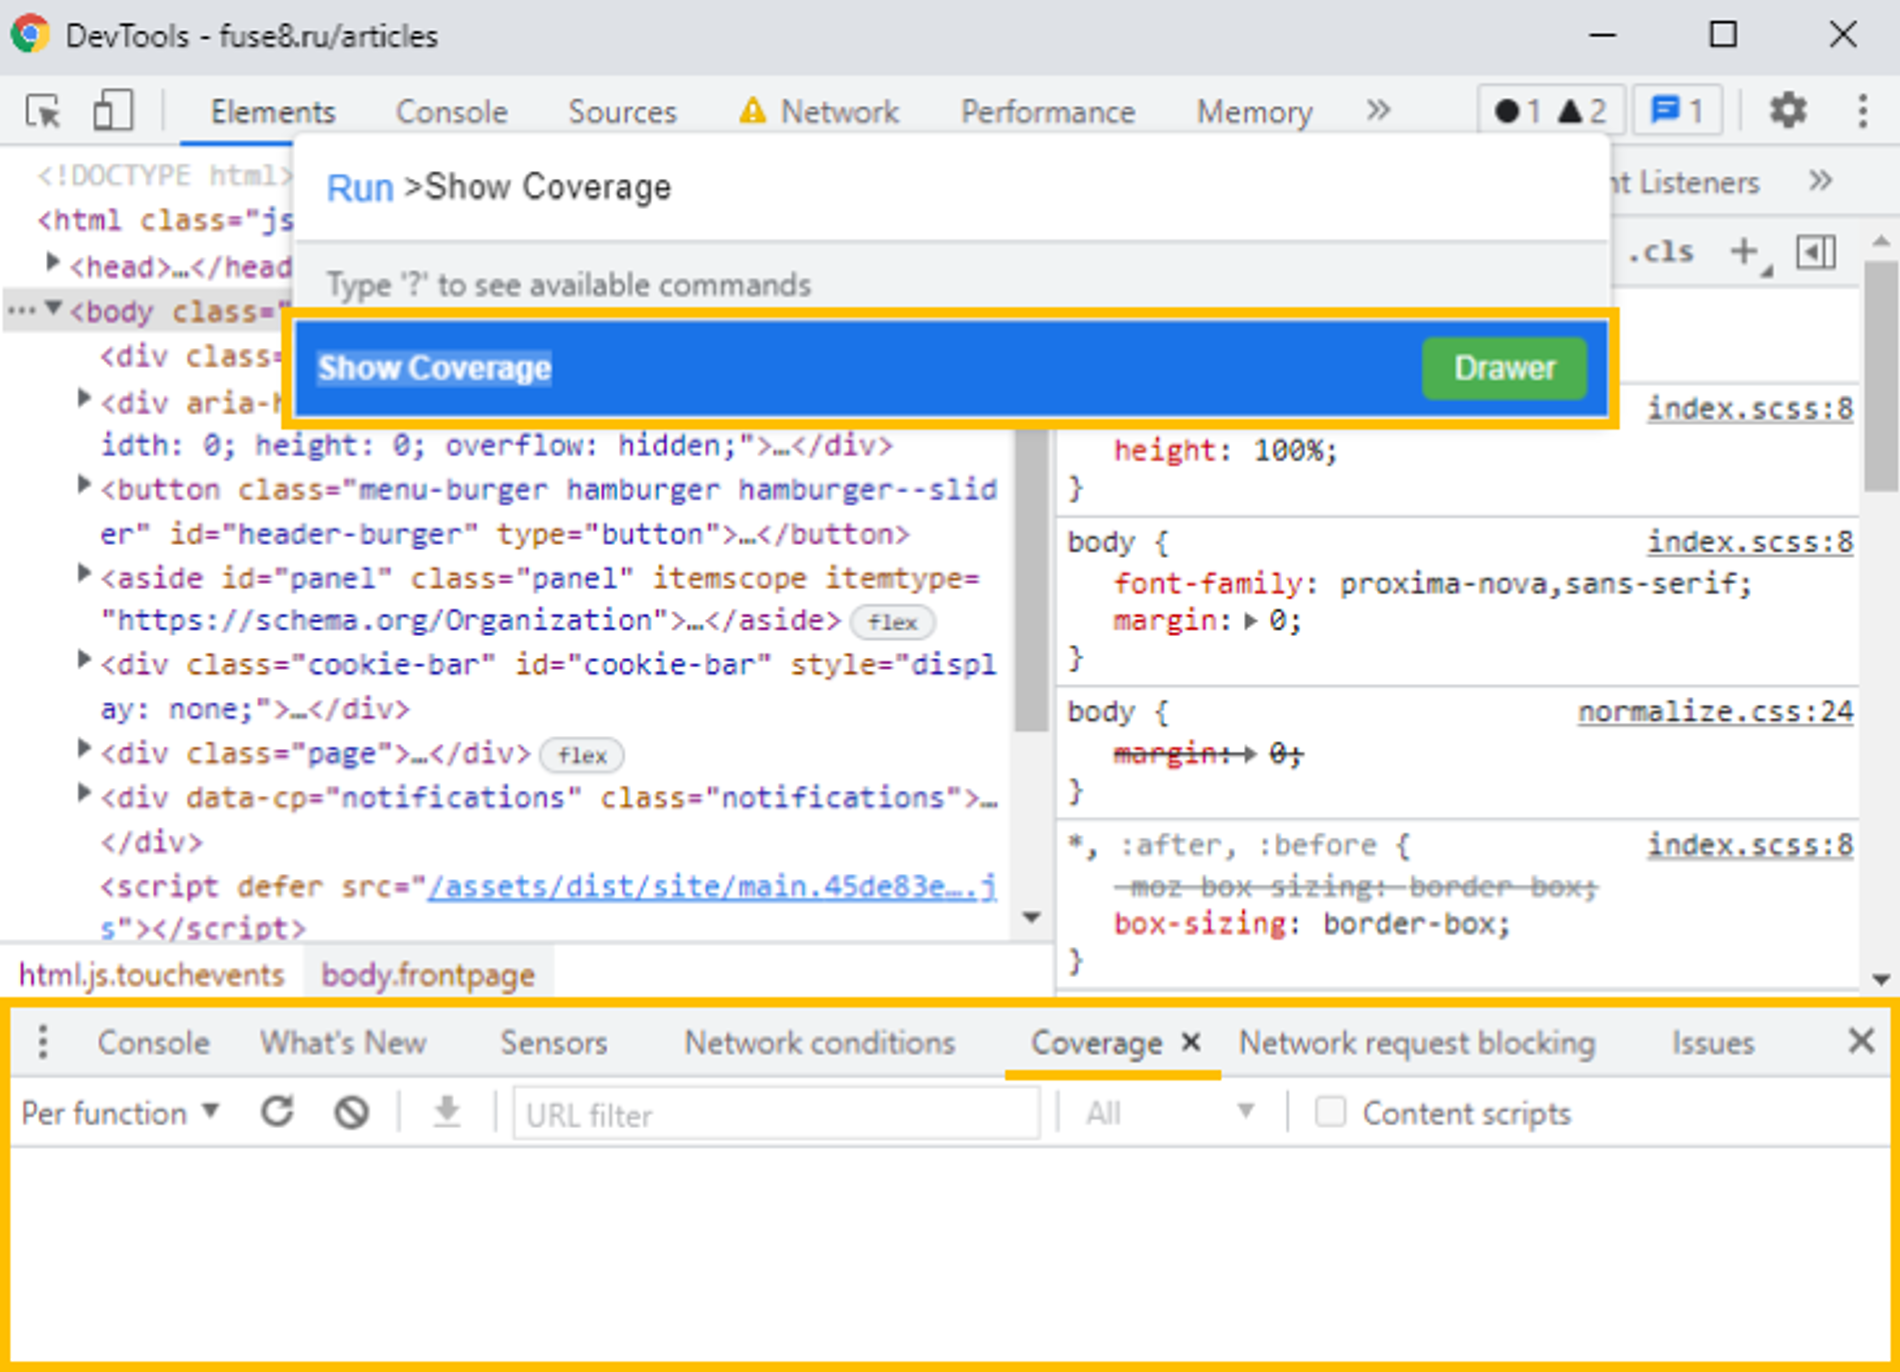Select the inspect element cursor icon
This screenshot has width=1900, height=1372.
(42, 110)
